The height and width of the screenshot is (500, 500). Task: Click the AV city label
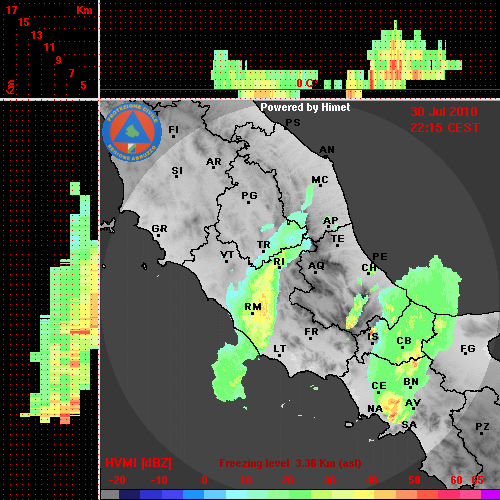pyautogui.click(x=413, y=403)
